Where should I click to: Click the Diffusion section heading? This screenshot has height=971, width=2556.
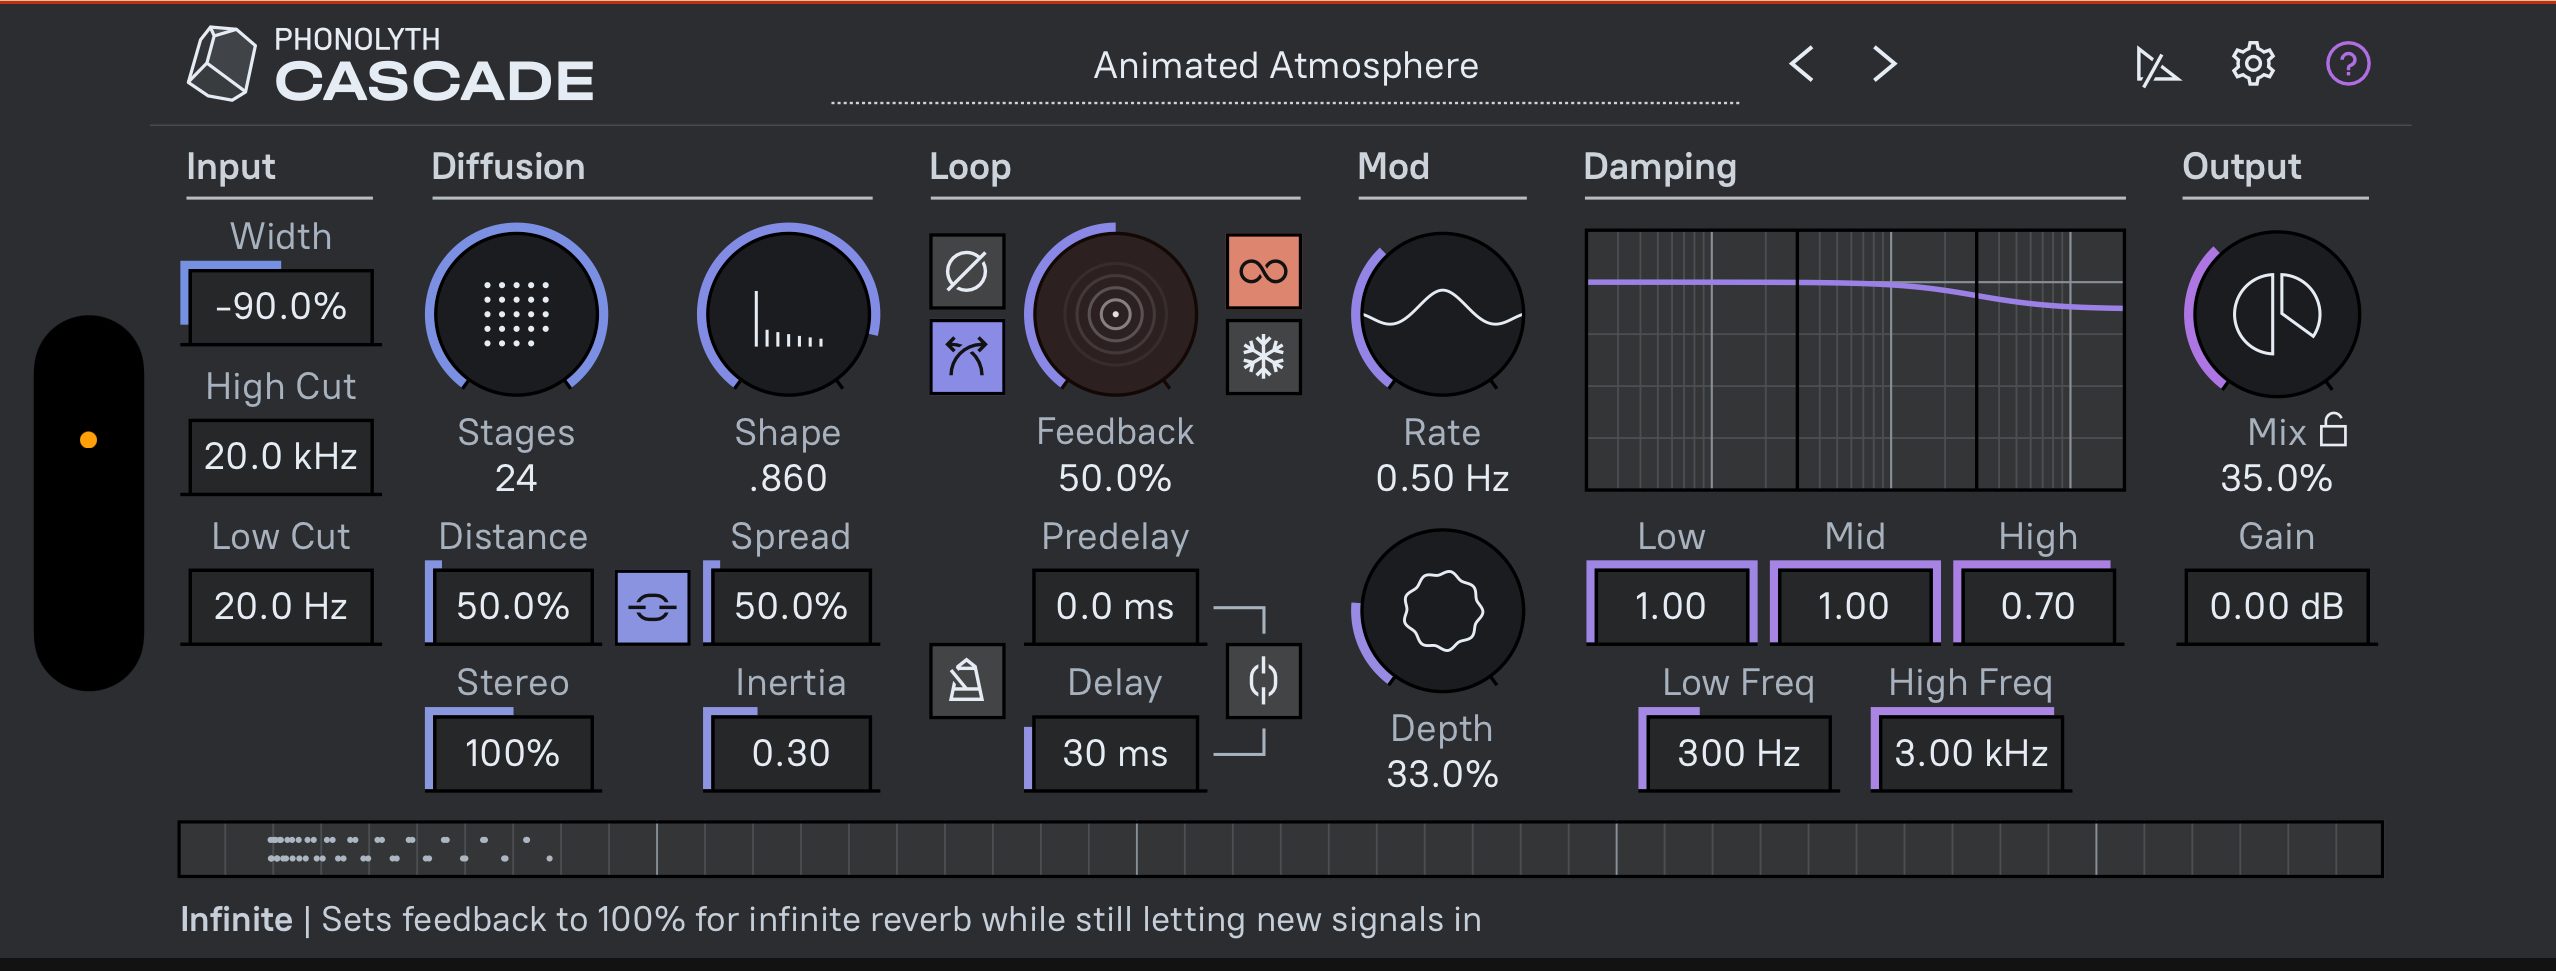tap(508, 166)
